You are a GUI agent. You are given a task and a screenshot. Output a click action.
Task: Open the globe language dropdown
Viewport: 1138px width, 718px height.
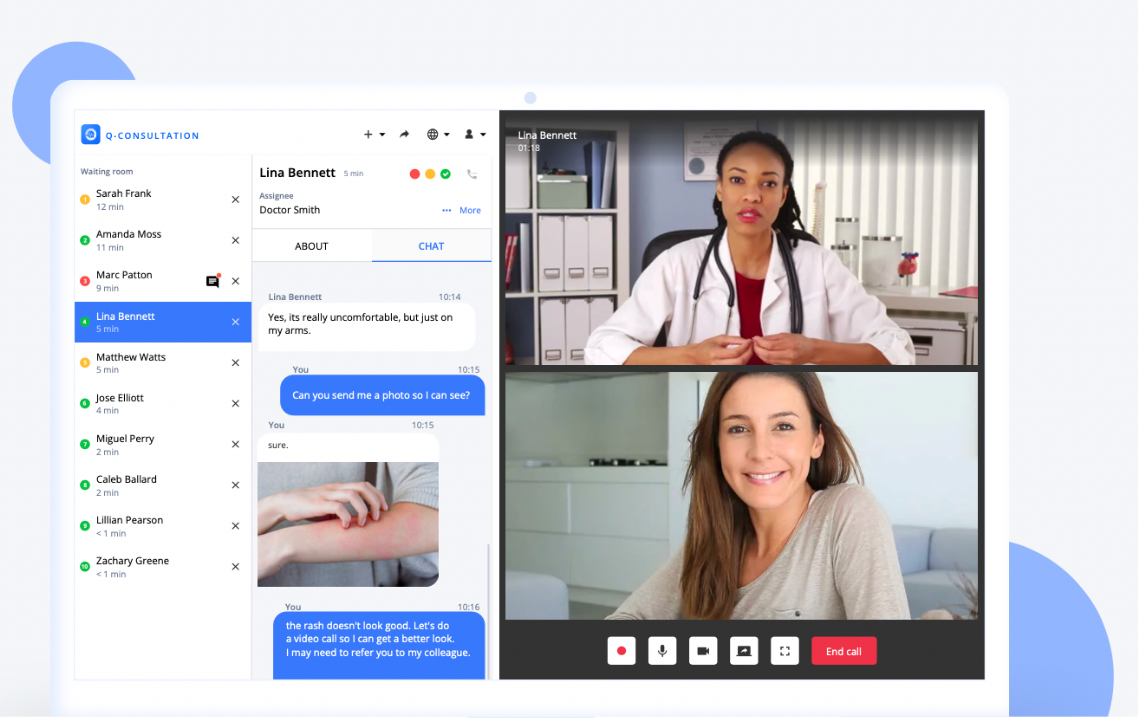tap(438, 134)
